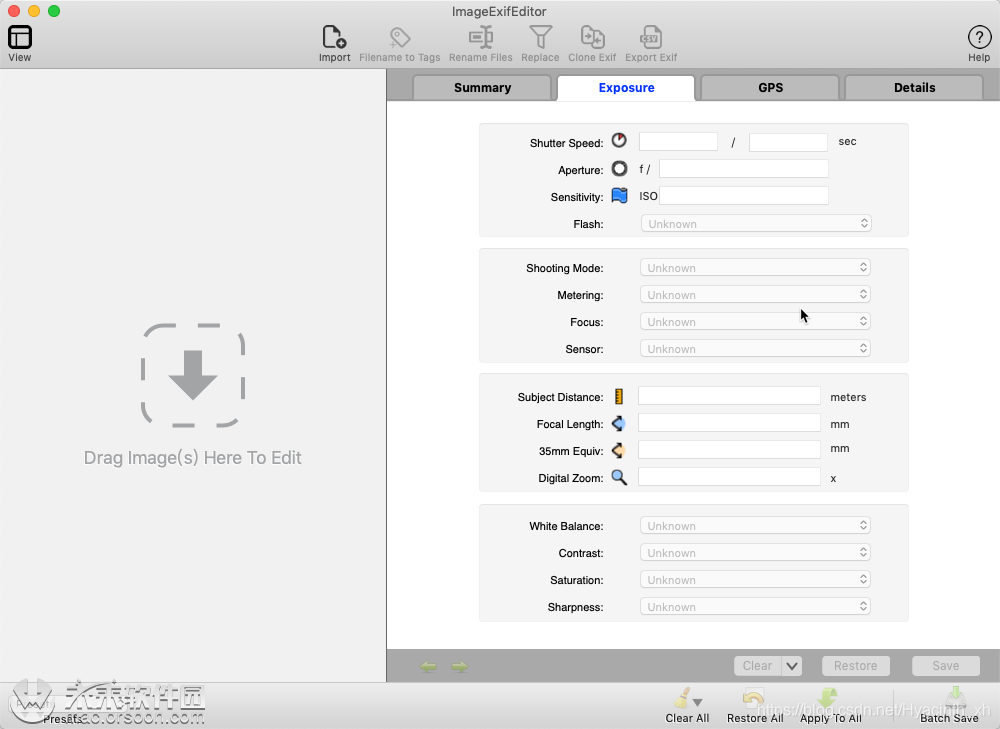Image resolution: width=1000 pixels, height=729 pixels.
Task: Open the Metering dropdown
Action: point(755,294)
